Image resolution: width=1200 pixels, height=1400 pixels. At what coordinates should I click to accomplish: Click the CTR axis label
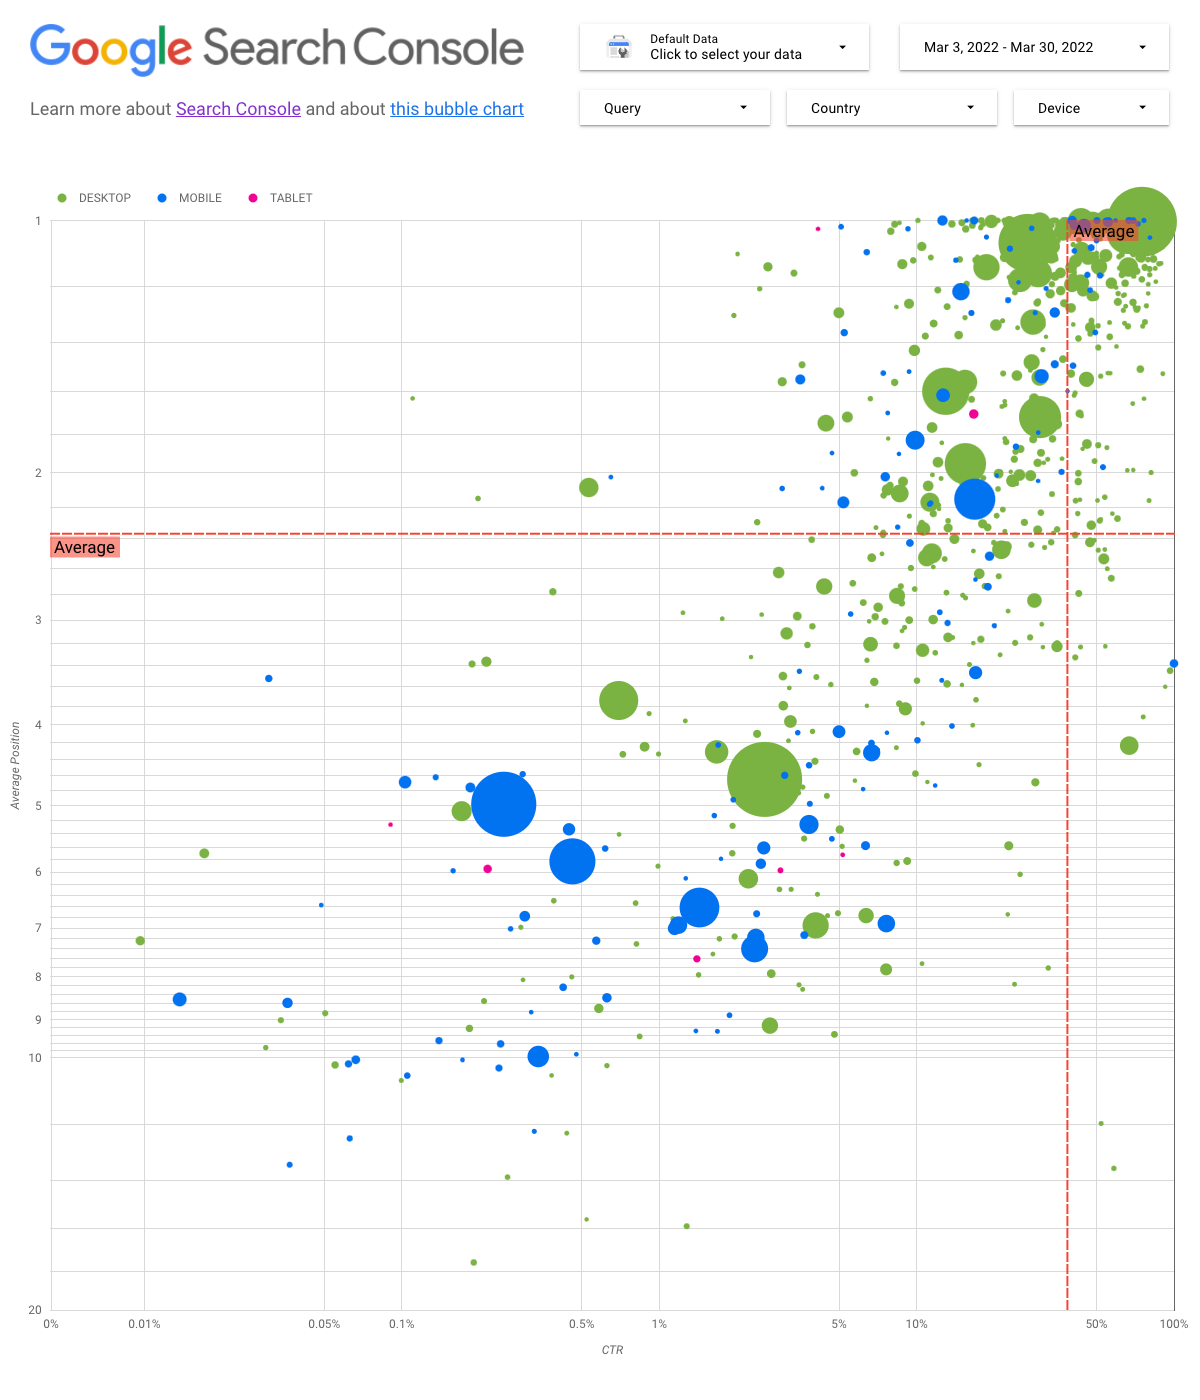tap(612, 1349)
